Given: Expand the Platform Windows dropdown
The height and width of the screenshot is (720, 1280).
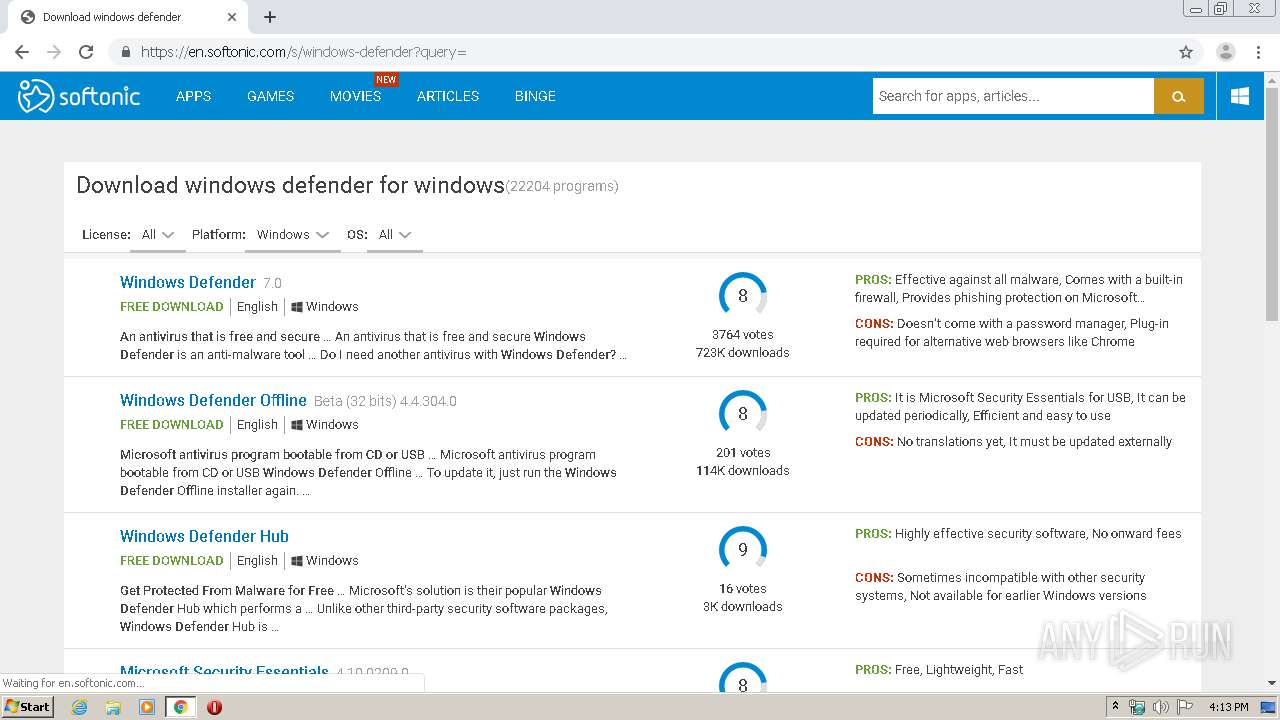Looking at the screenshot, I should click(x=292, y=235).
